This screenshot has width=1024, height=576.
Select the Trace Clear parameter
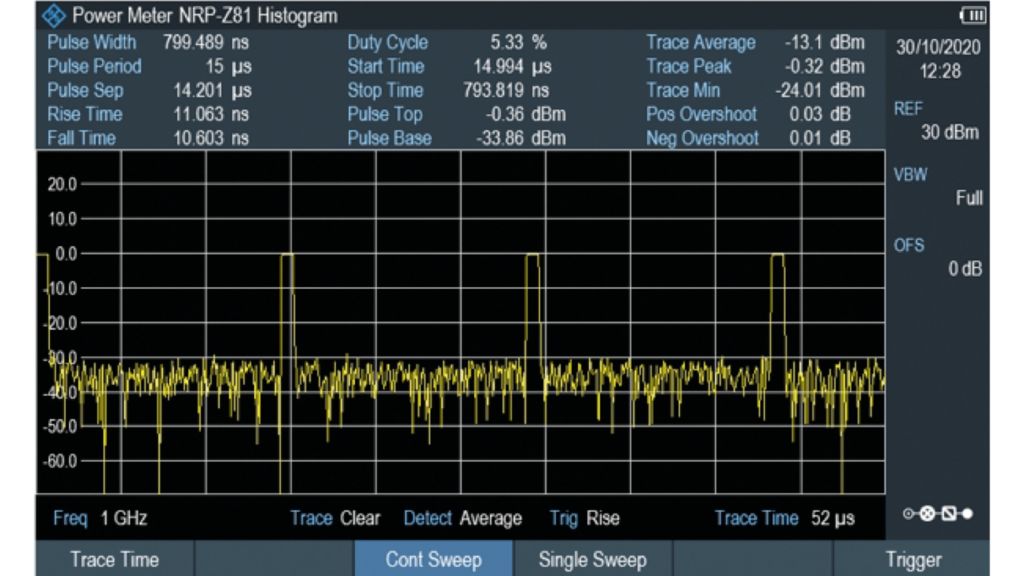point(335,518)
